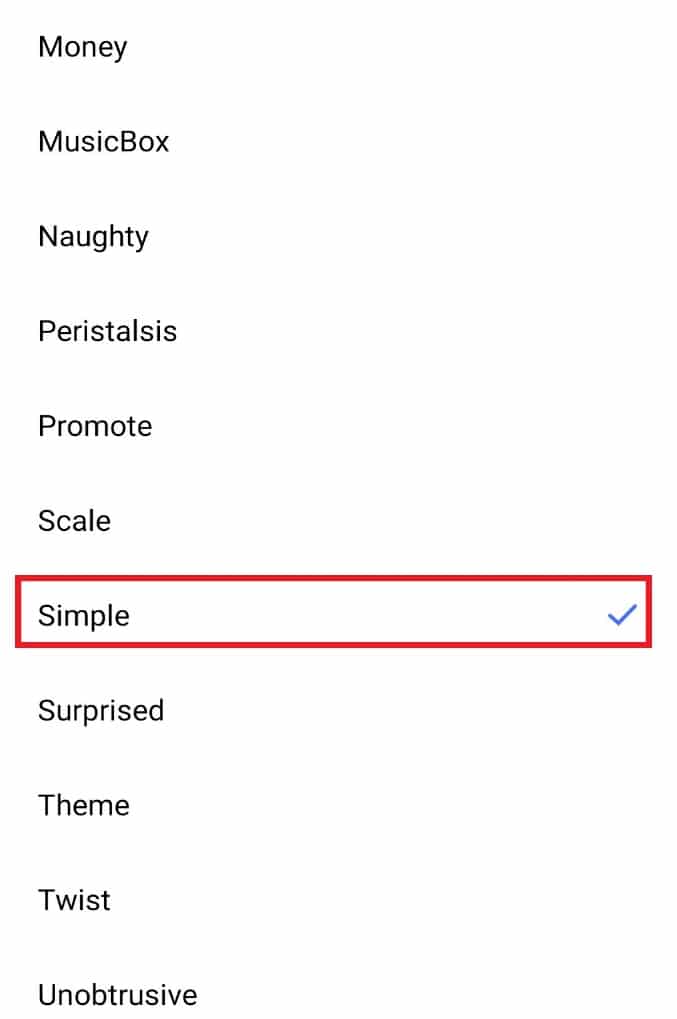
Task: Select the row directly above Simple
Action: tap(73, 521)
